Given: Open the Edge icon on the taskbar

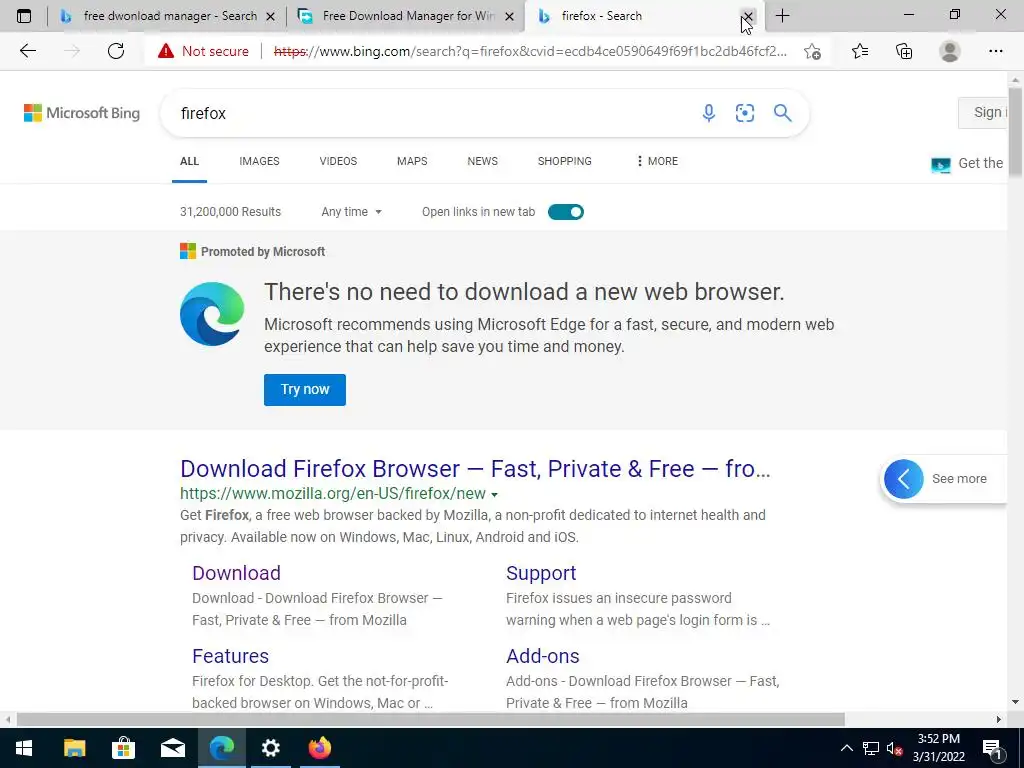Looking at the screenshot, I should coord(221,748).
